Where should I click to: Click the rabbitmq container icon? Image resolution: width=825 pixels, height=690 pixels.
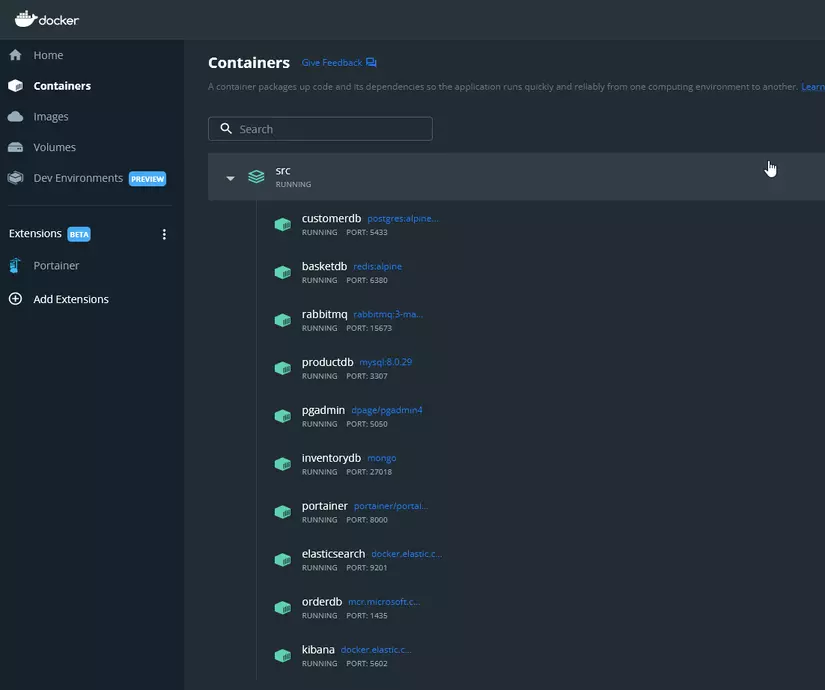pos(283,321)
